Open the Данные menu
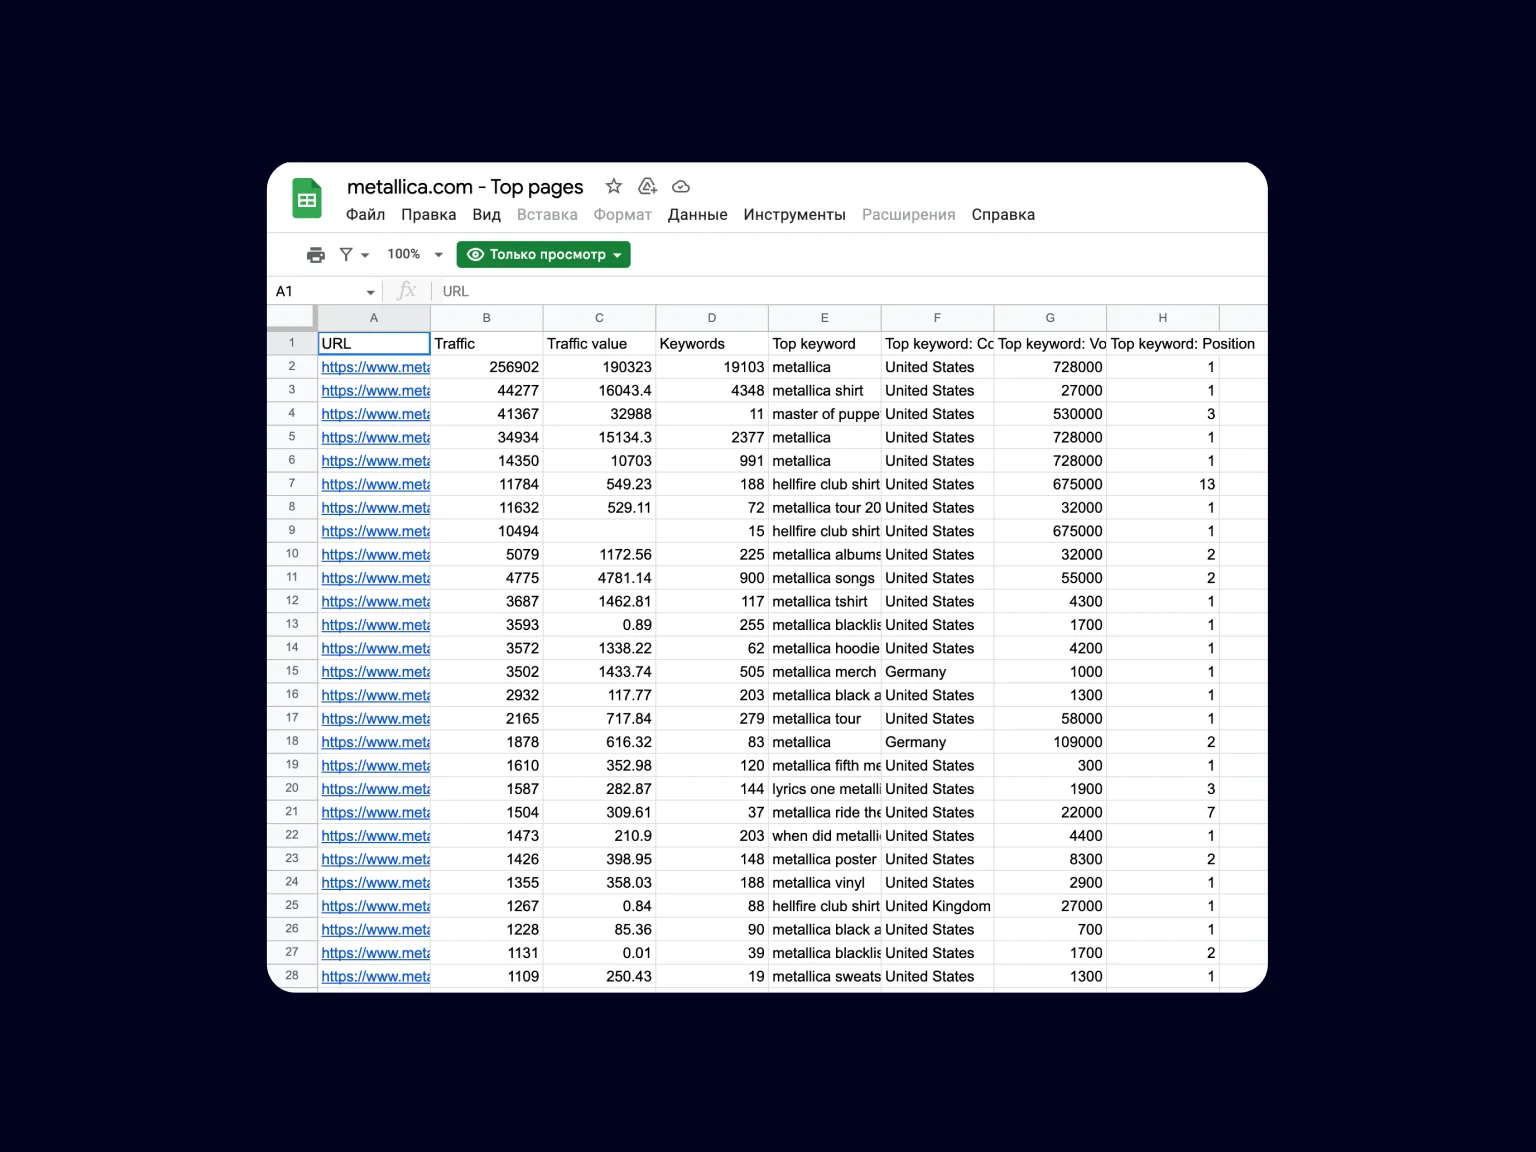 coord(697,215)
